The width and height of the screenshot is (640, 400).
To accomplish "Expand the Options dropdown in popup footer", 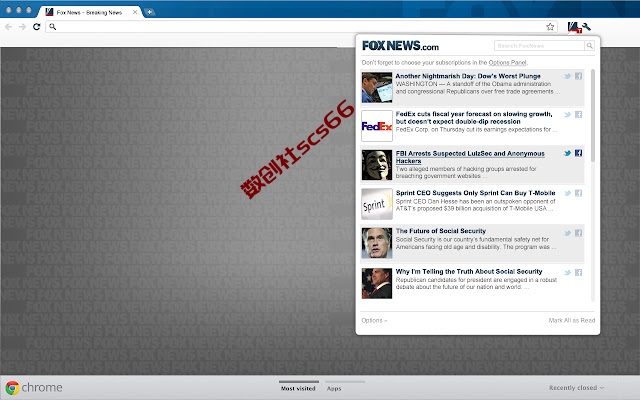I will pyautogui.click(x=374, y=320).
